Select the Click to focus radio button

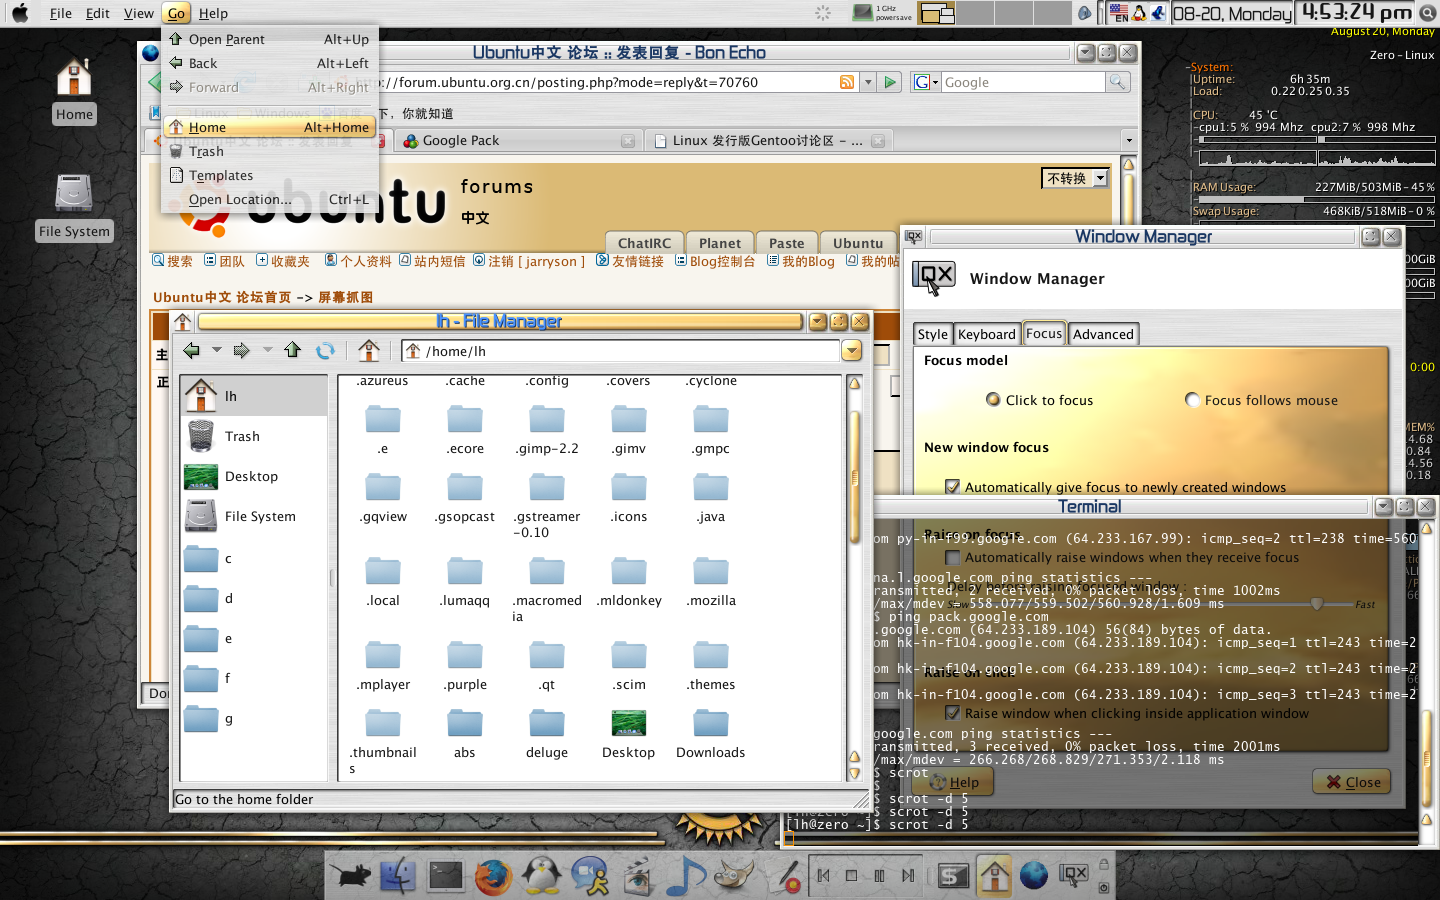click(x=993, y=400)
